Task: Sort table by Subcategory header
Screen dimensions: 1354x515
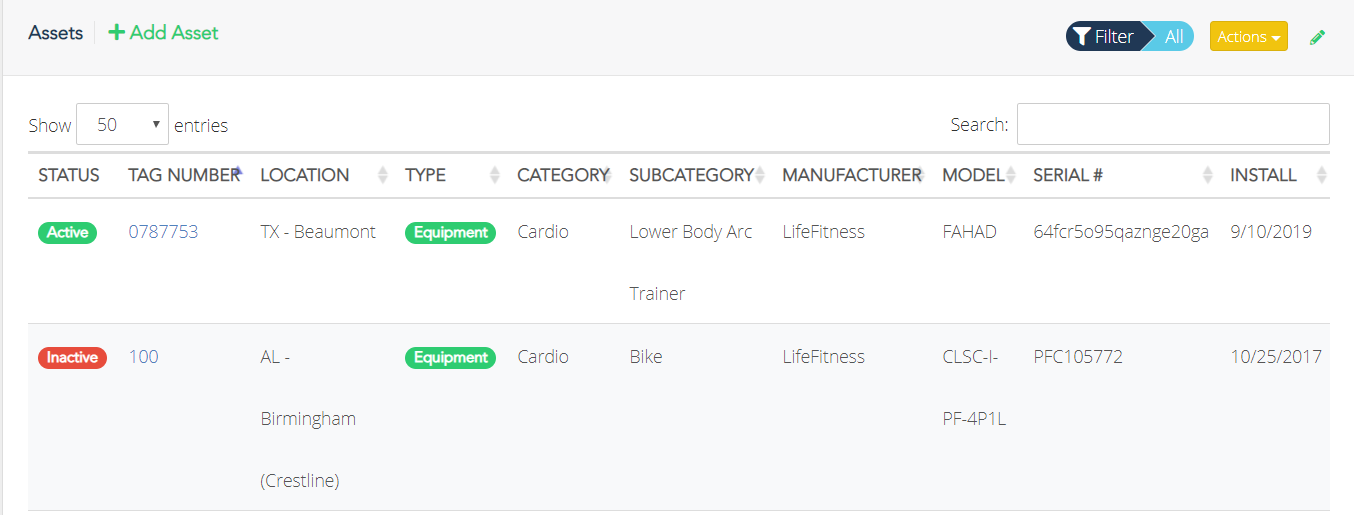Action: point(691,175)
